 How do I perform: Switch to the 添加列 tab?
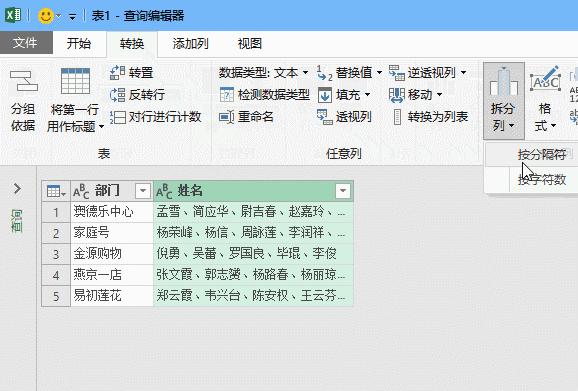[x=191, y=43]
